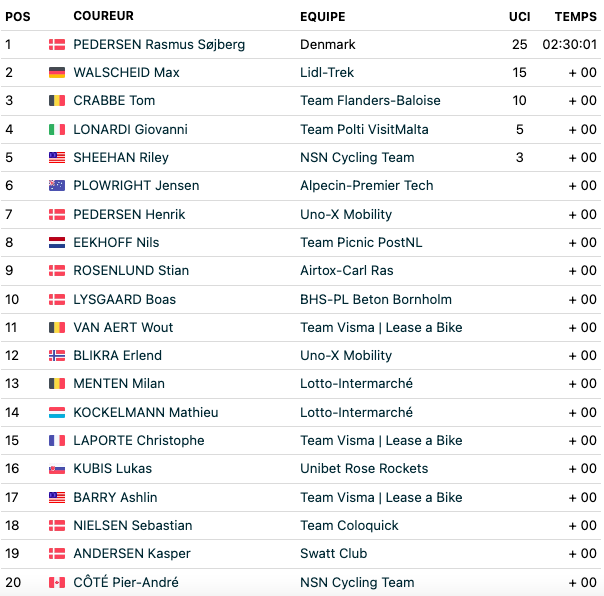604x596 pixels.
Task: Click the Norwegian flag next to BLIKRA Erlend
Action: pyautogui.click(x=57, y=356)
